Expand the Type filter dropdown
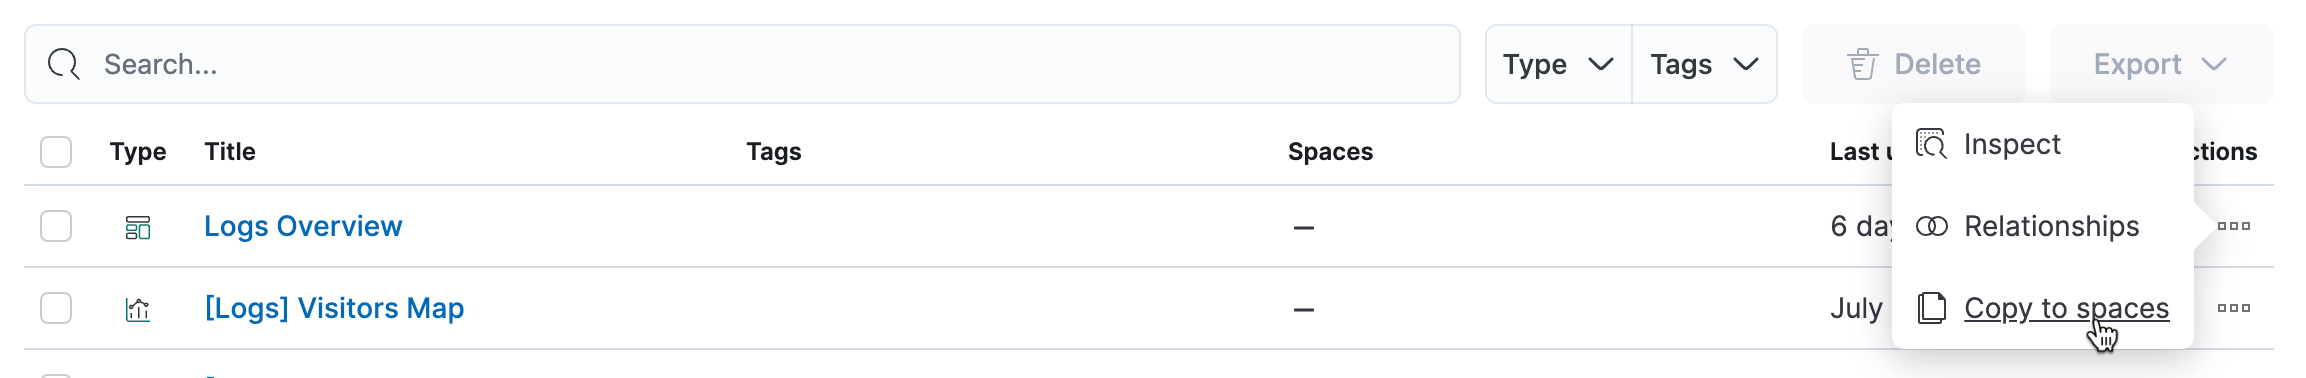Image resolution: width=2306 pixels, height=378 pixels. pyautogui.click(x=1558, y=64)
